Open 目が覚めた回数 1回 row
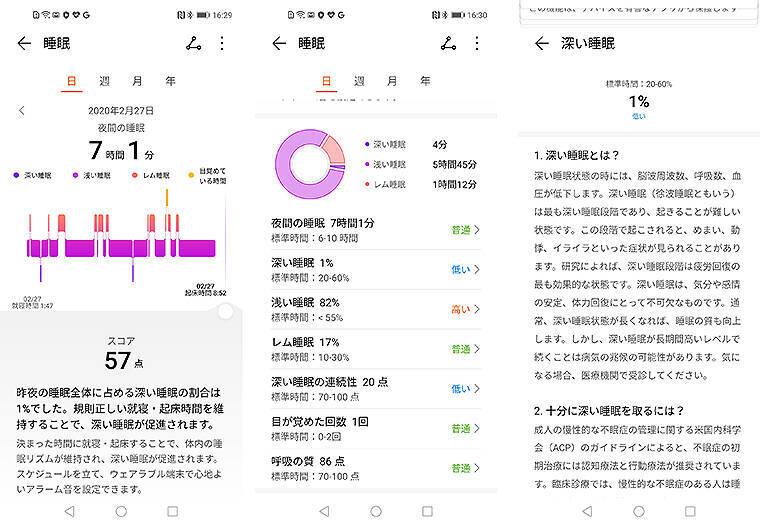 click(x=376, y=429)
